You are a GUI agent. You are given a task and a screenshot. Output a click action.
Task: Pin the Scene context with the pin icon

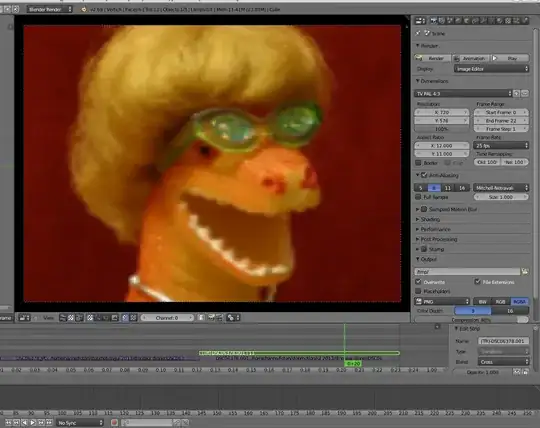(x=418, y=33)
